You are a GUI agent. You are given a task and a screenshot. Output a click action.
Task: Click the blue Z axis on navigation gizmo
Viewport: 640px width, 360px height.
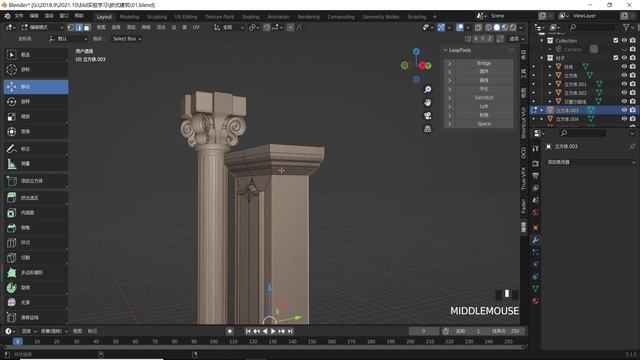[416, 51]
